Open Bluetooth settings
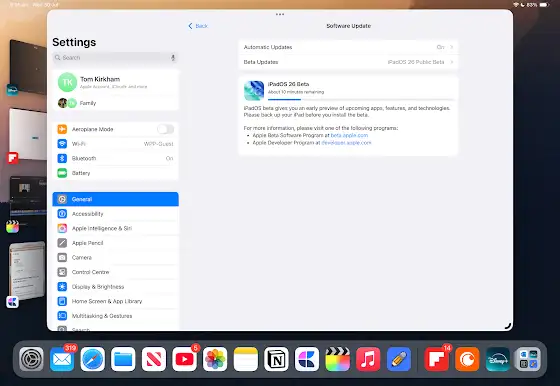Viewport: 560px width, 386px height. [115, 158]
